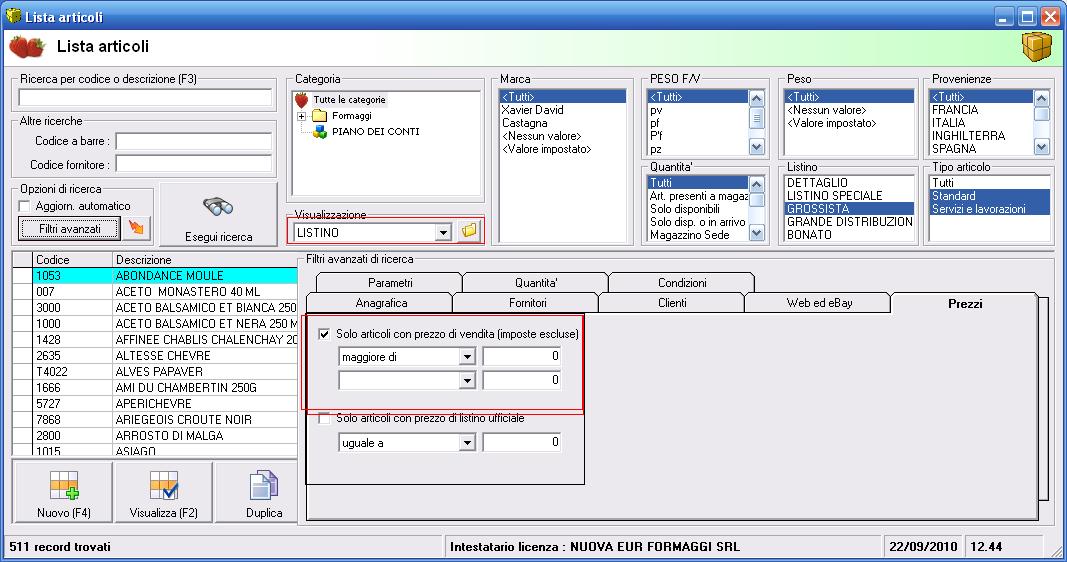
Task: Click the Duplica documents icon
Action: click(x=264, y=486)
